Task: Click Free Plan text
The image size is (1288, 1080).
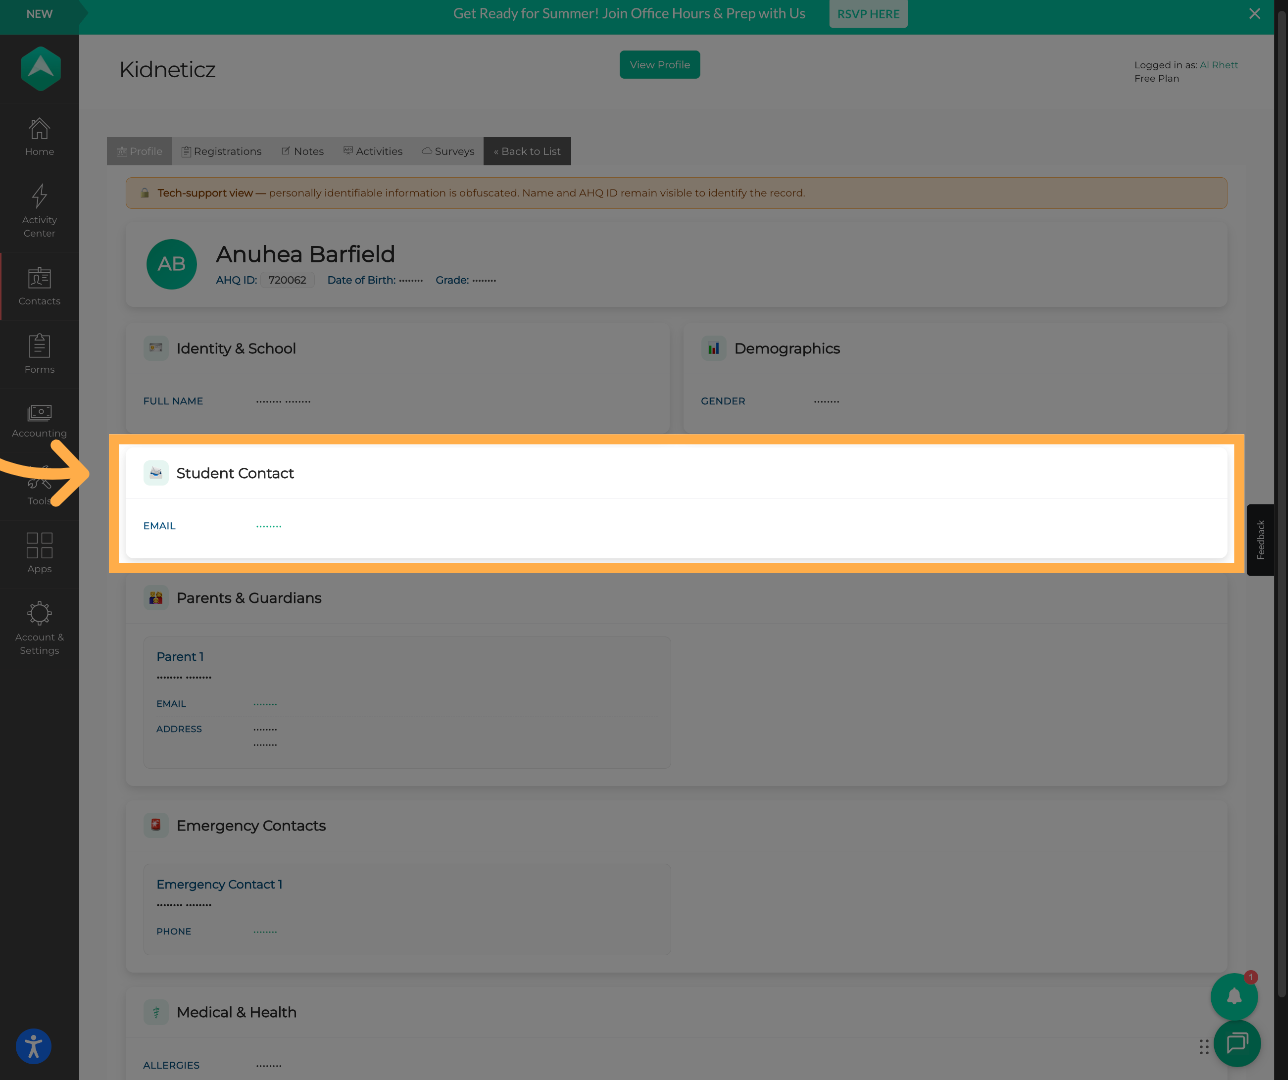Action: 1157,79
